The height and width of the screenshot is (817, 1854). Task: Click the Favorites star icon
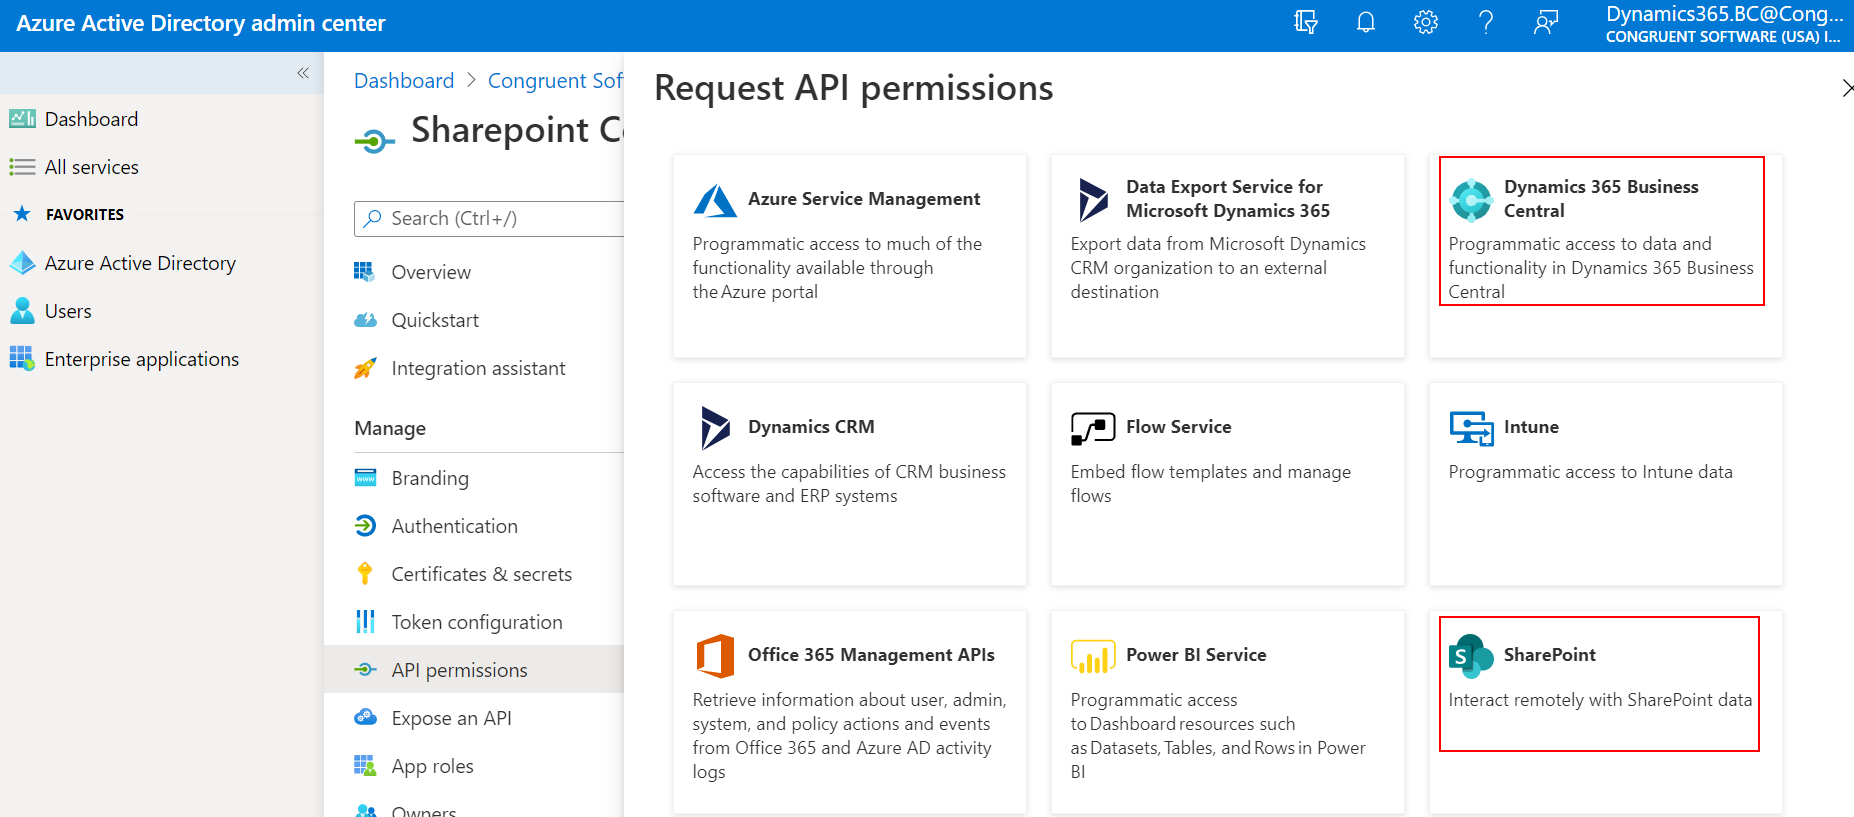(22, 213)
